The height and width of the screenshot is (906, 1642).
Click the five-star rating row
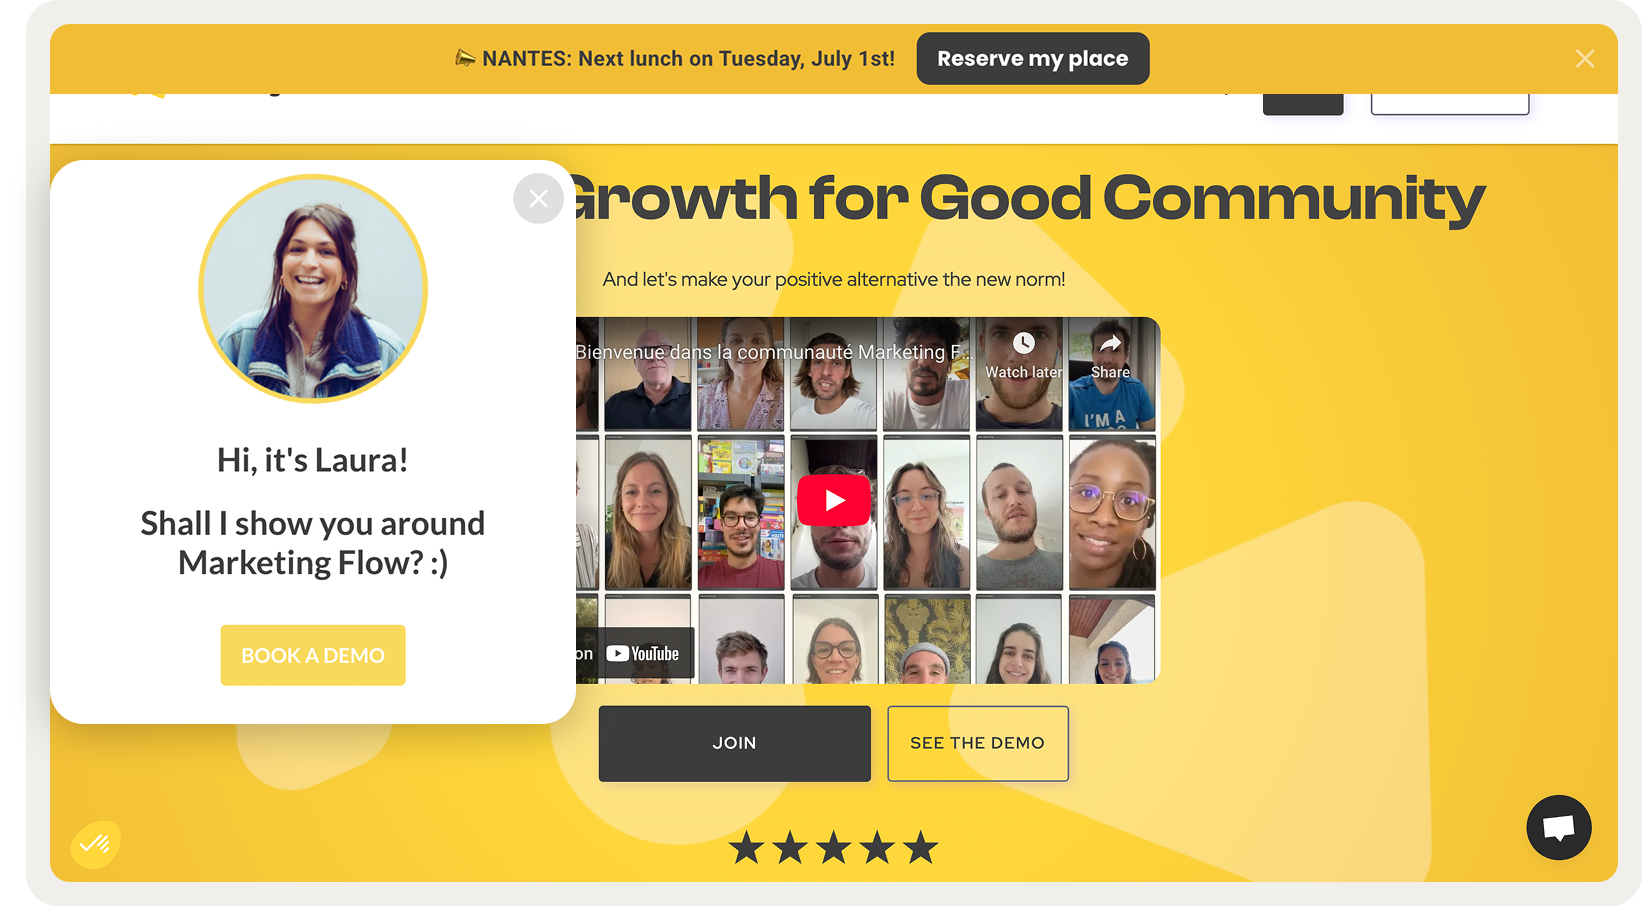coord(833,848)
